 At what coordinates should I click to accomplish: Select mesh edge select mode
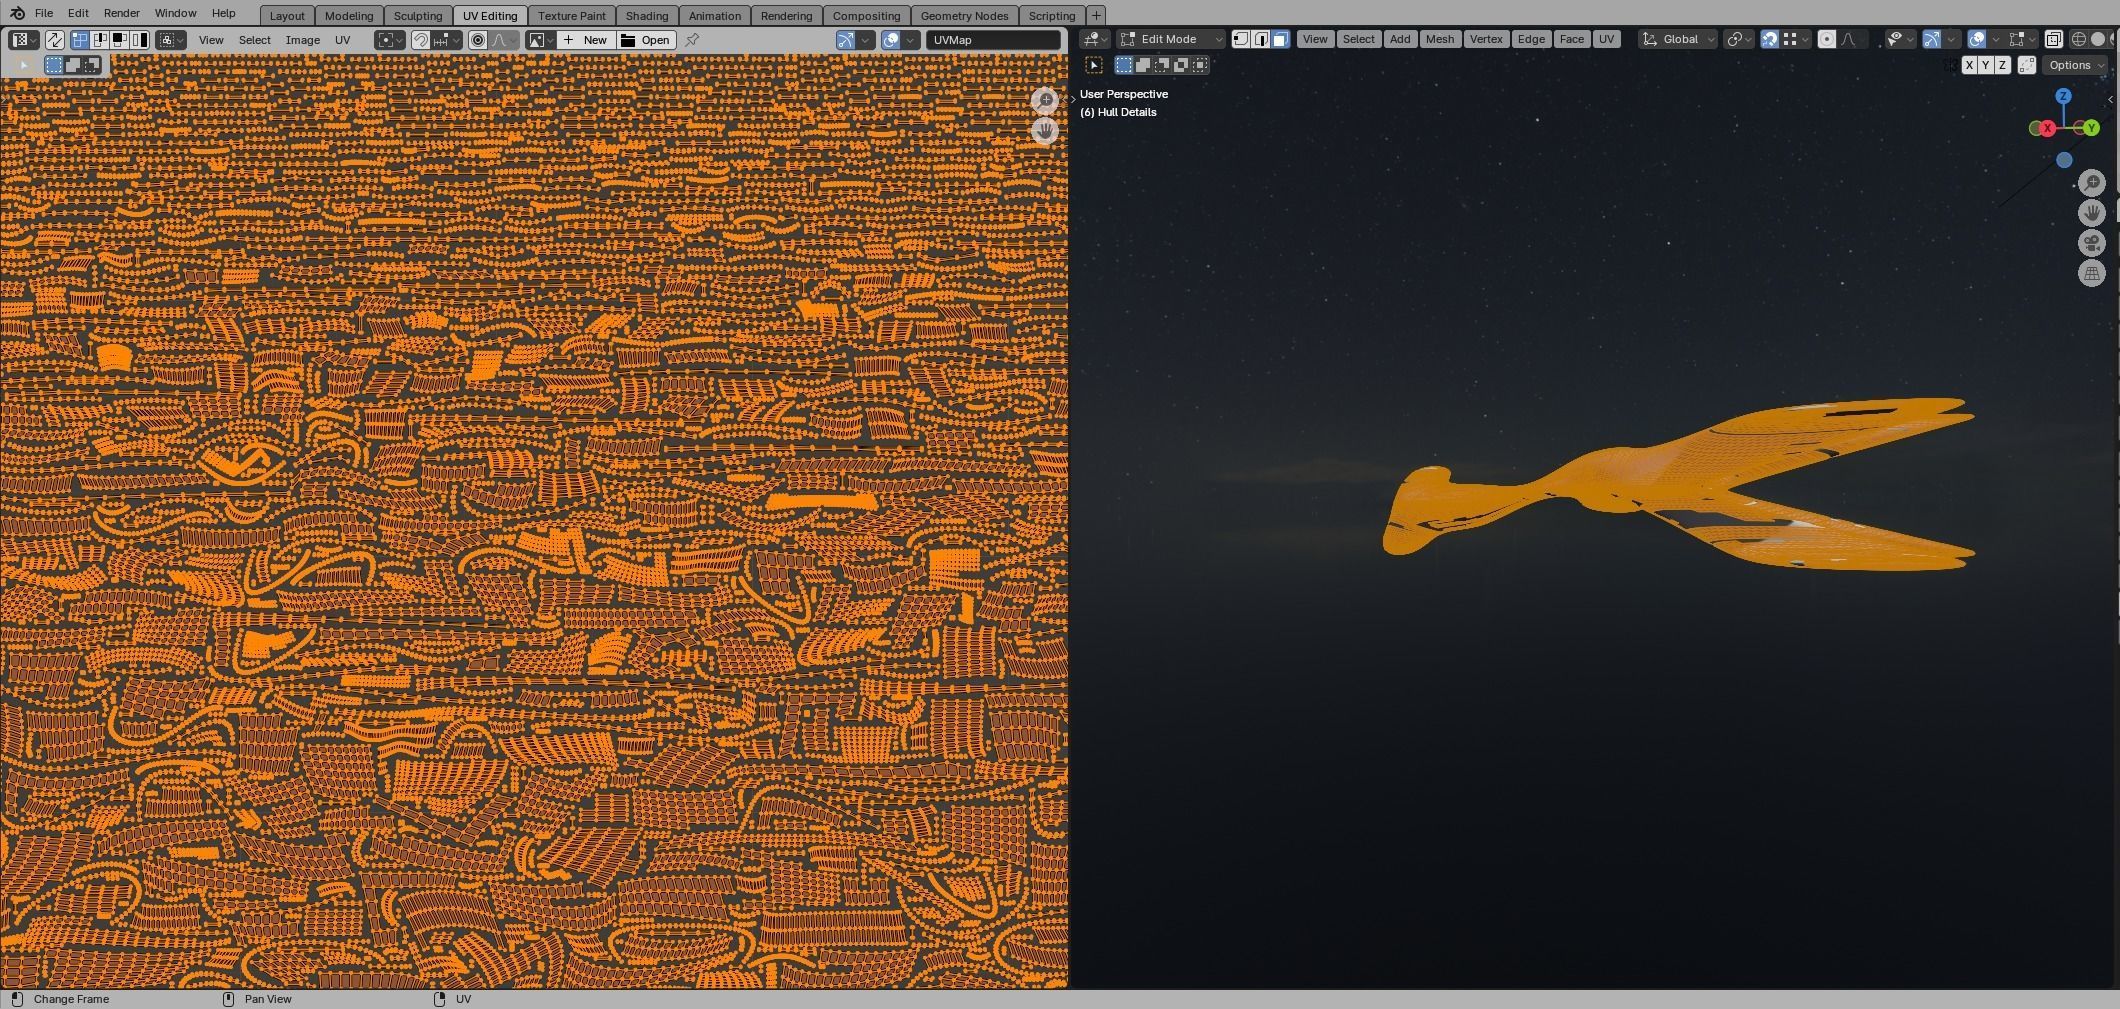coord(1261,39)
